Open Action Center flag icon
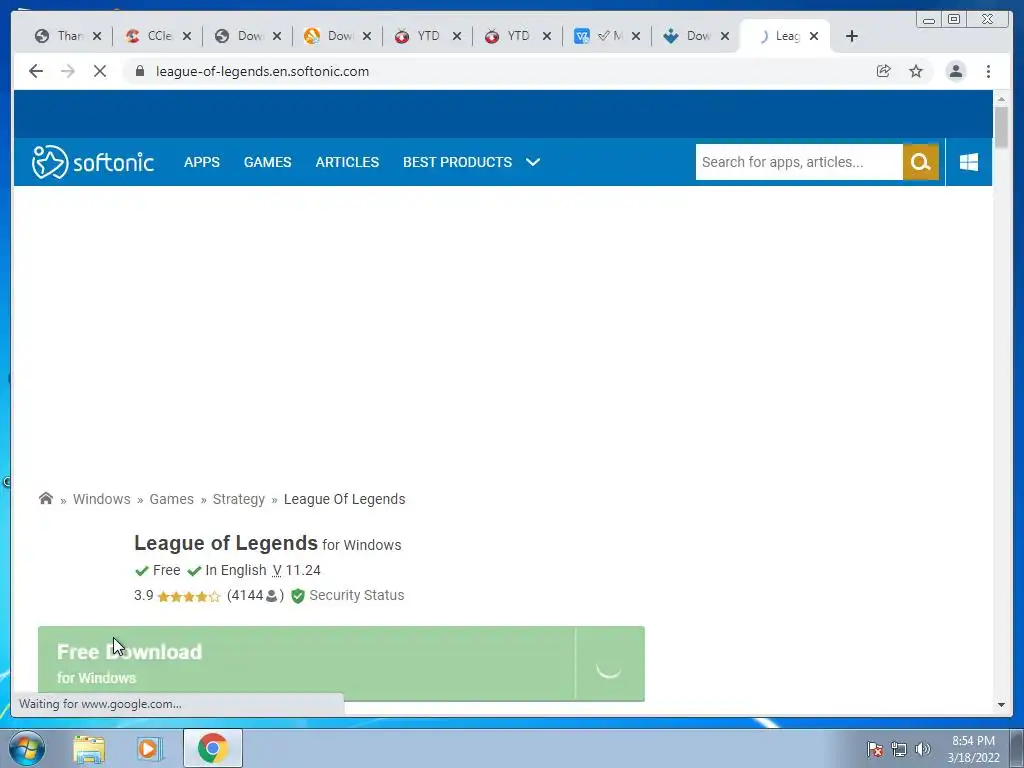This screenshot has width=1024, height=768. point(875,748)
